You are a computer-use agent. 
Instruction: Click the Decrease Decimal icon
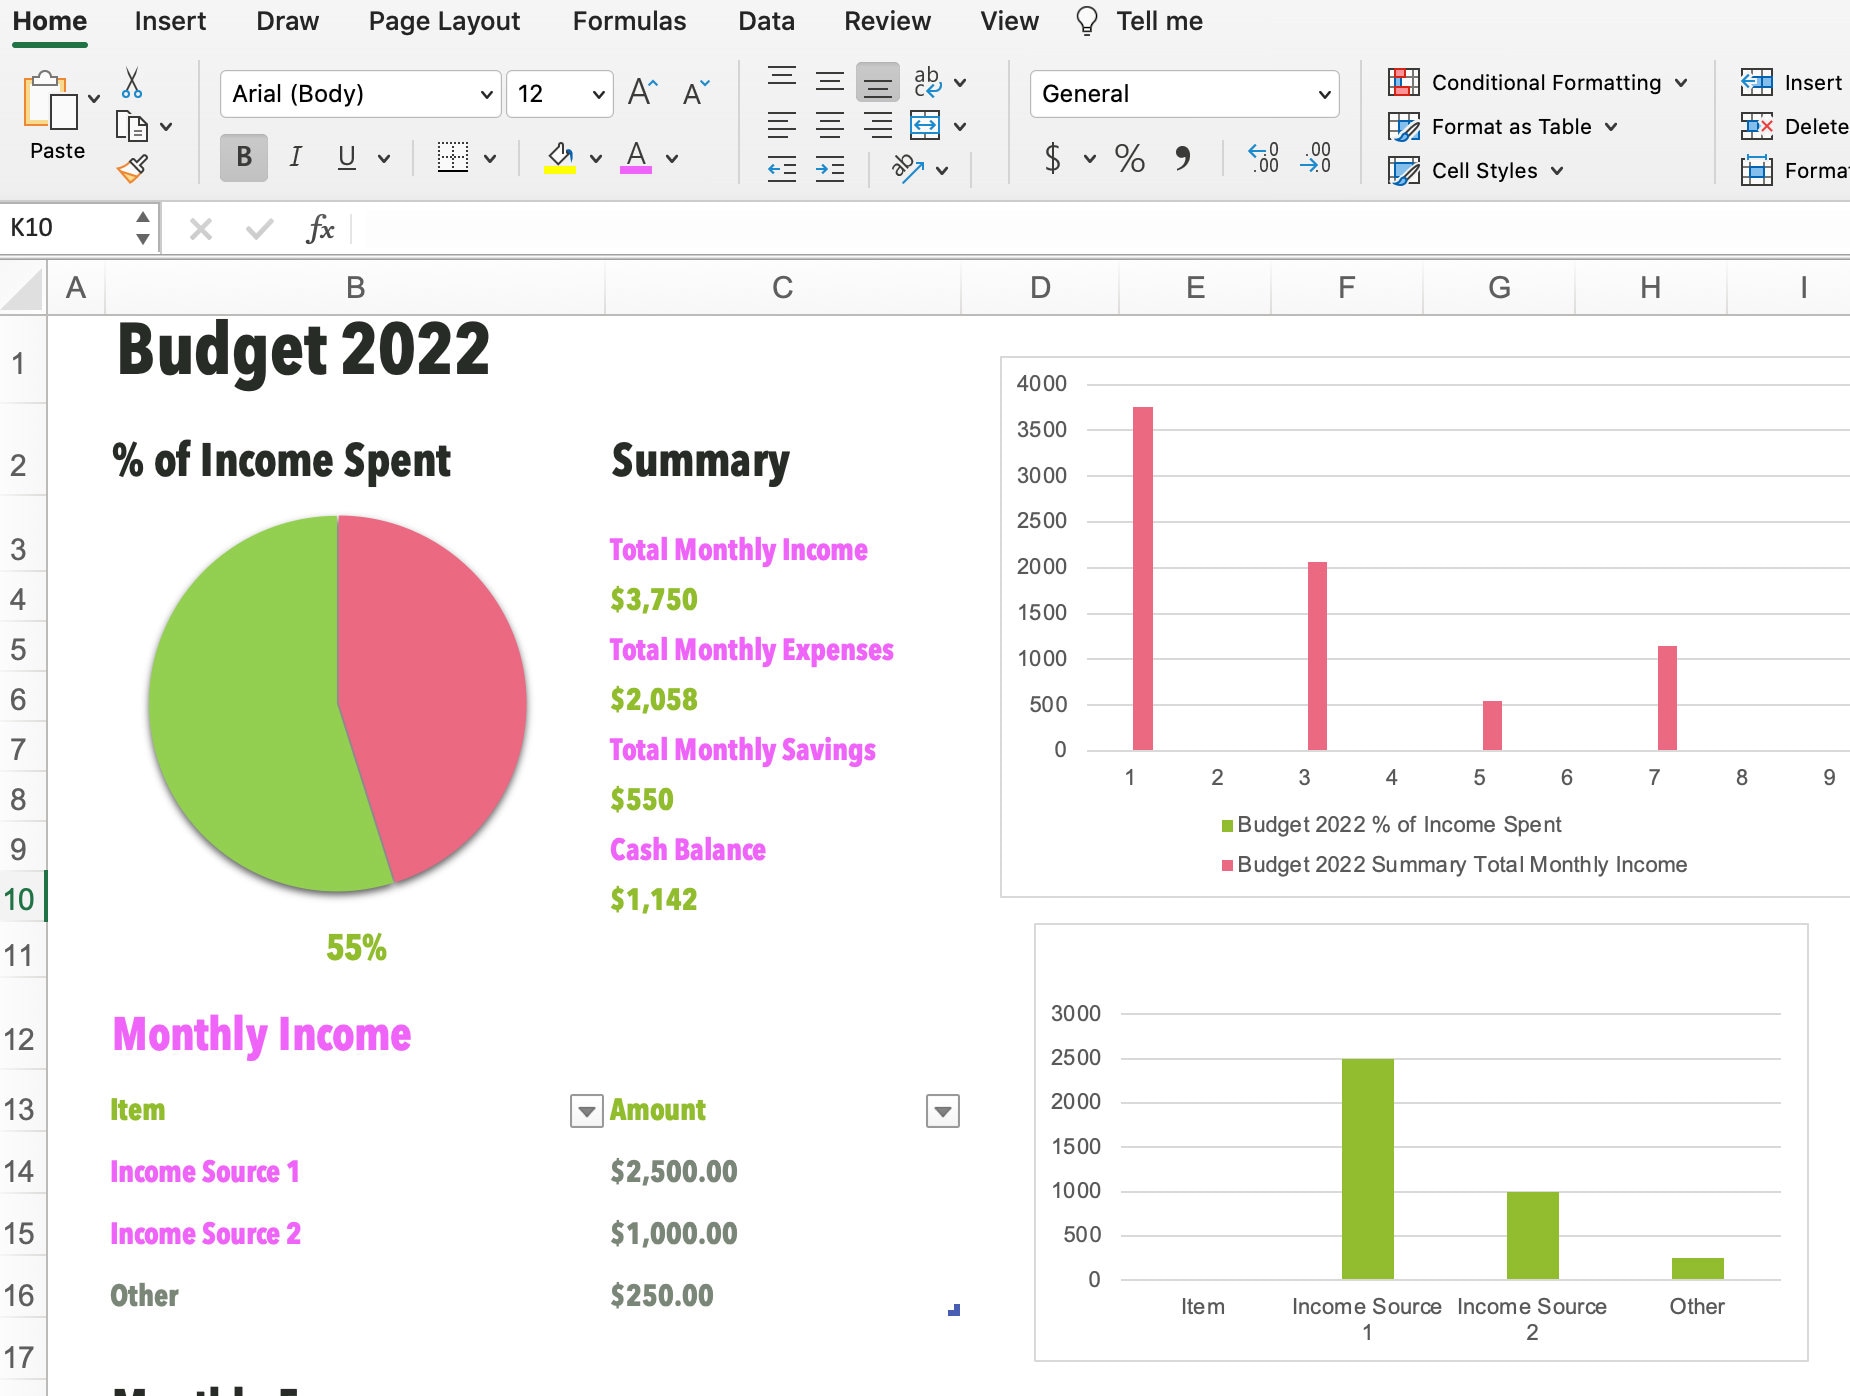pos(1315,158)
